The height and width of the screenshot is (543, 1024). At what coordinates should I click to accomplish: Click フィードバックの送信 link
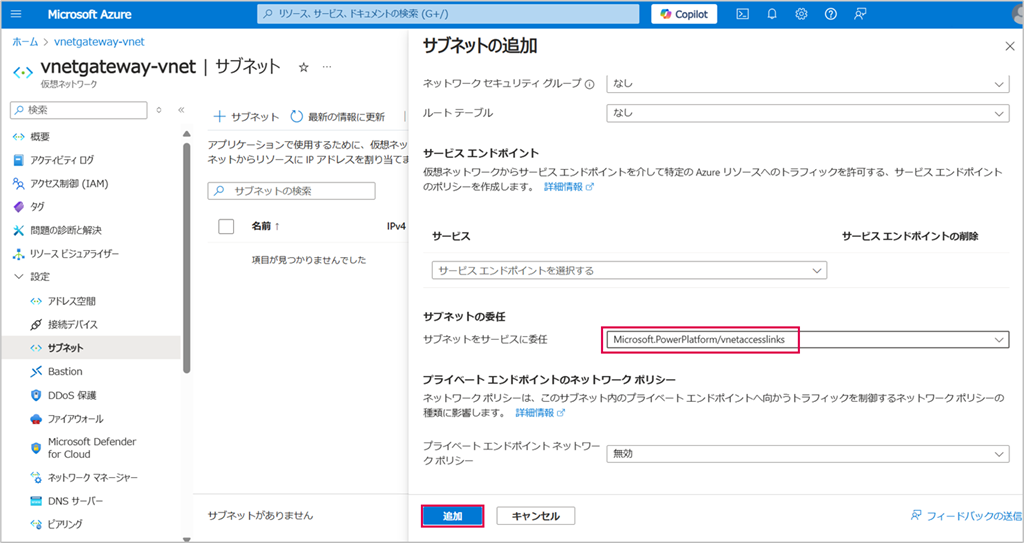click(x=967, y=516)
